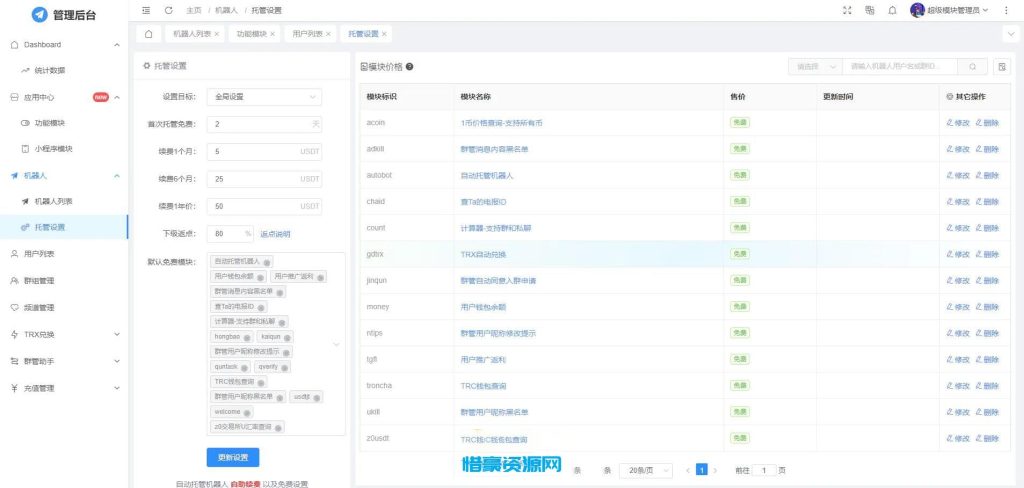Focus the 下级返点 percentage field
This screenshot has width=1024, height=488.
pyautogui.click(x=230, y=234)
